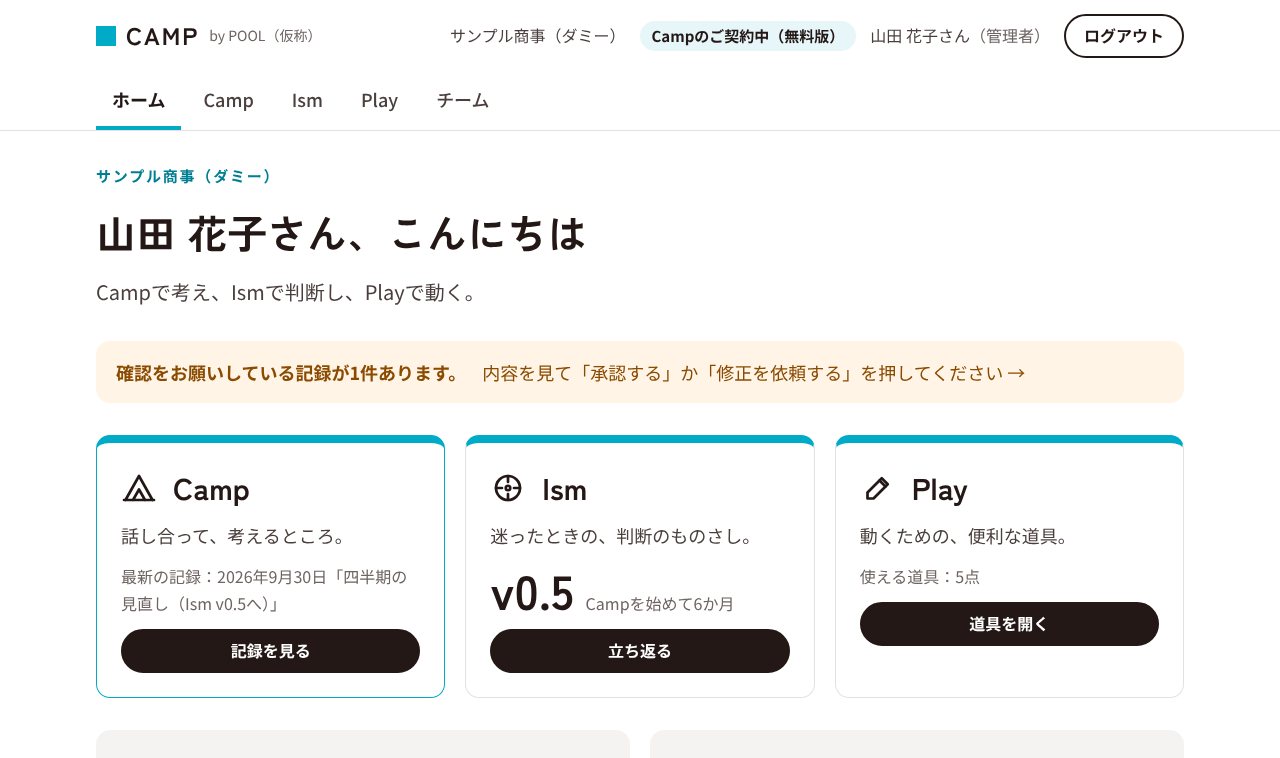The width and height of the screenshot is (1280, 758).
Task: Click the Ism card heading
Action: point(564,490)
